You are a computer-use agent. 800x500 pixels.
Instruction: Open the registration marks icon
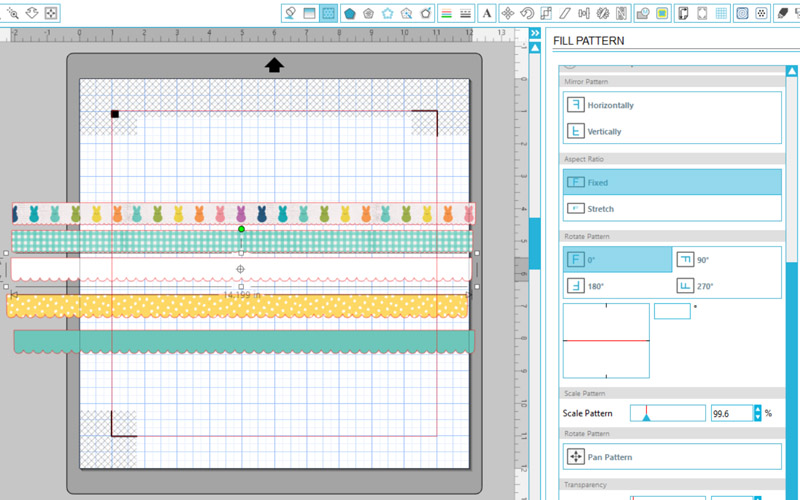pos(702,13)
